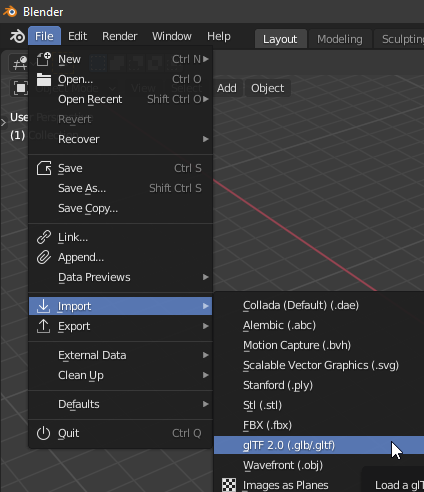Click the Export upload-arrow icon

[43, 326]
